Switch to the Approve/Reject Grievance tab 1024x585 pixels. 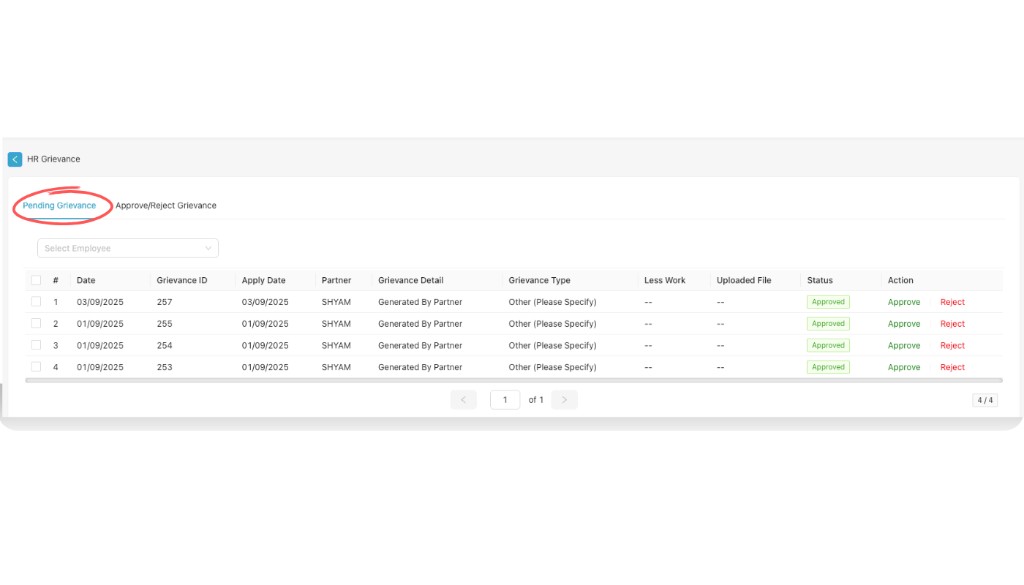166,205
